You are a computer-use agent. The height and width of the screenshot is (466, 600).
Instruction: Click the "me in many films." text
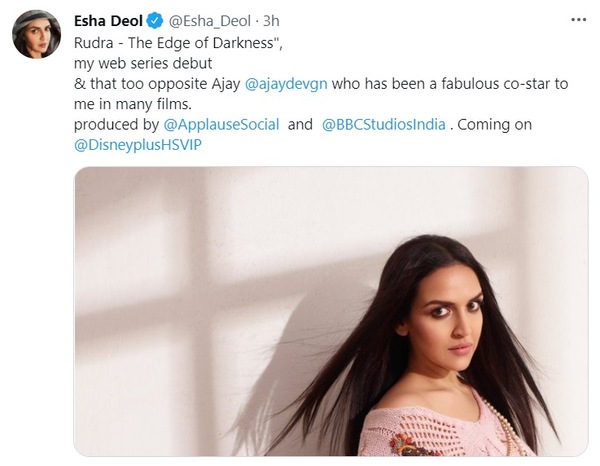click(x=132, y=105)
